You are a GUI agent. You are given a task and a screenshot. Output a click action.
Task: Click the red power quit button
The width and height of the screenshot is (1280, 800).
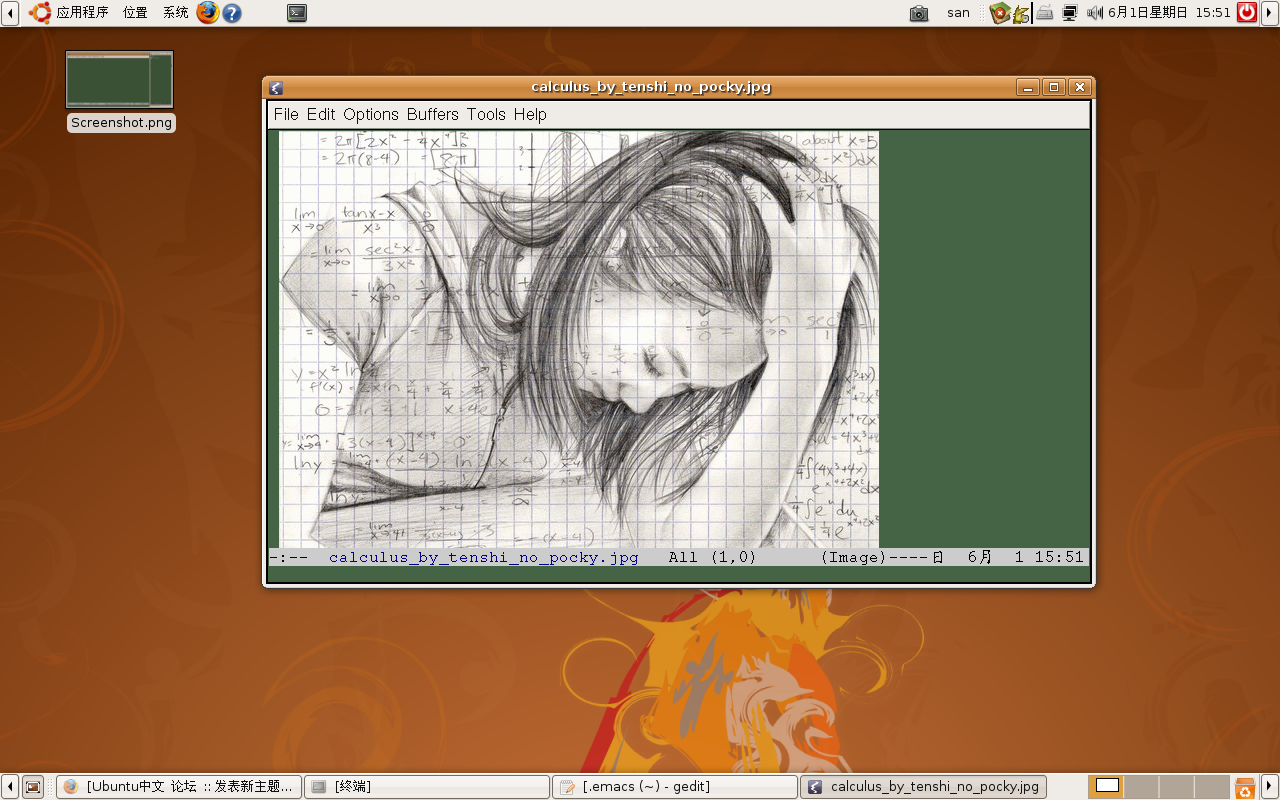tap(1247, 13)
